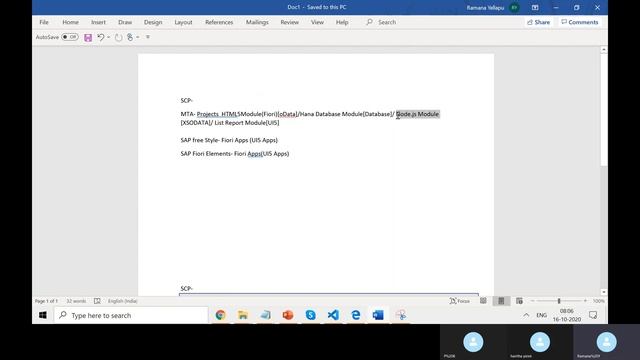Open the third taskbar app icon next to File Explorer

point(265,315)
